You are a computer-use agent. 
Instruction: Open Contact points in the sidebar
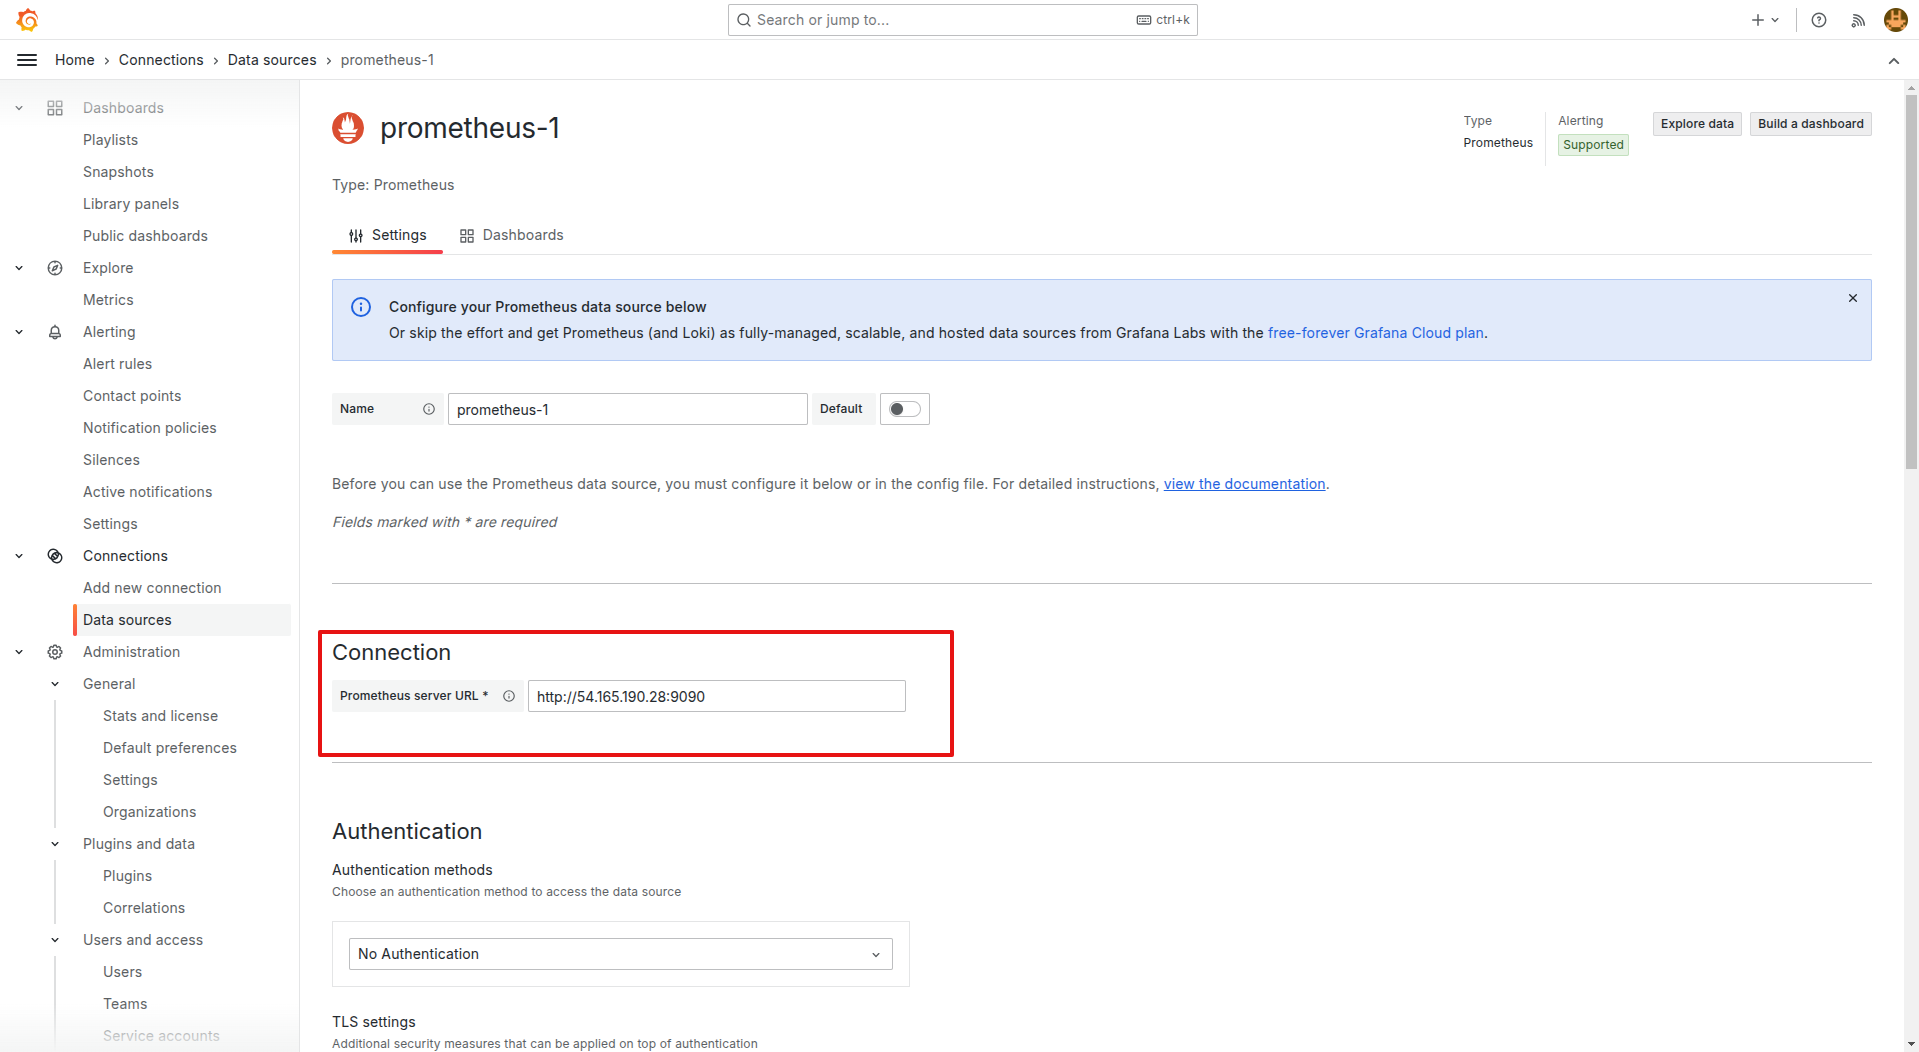132,396
